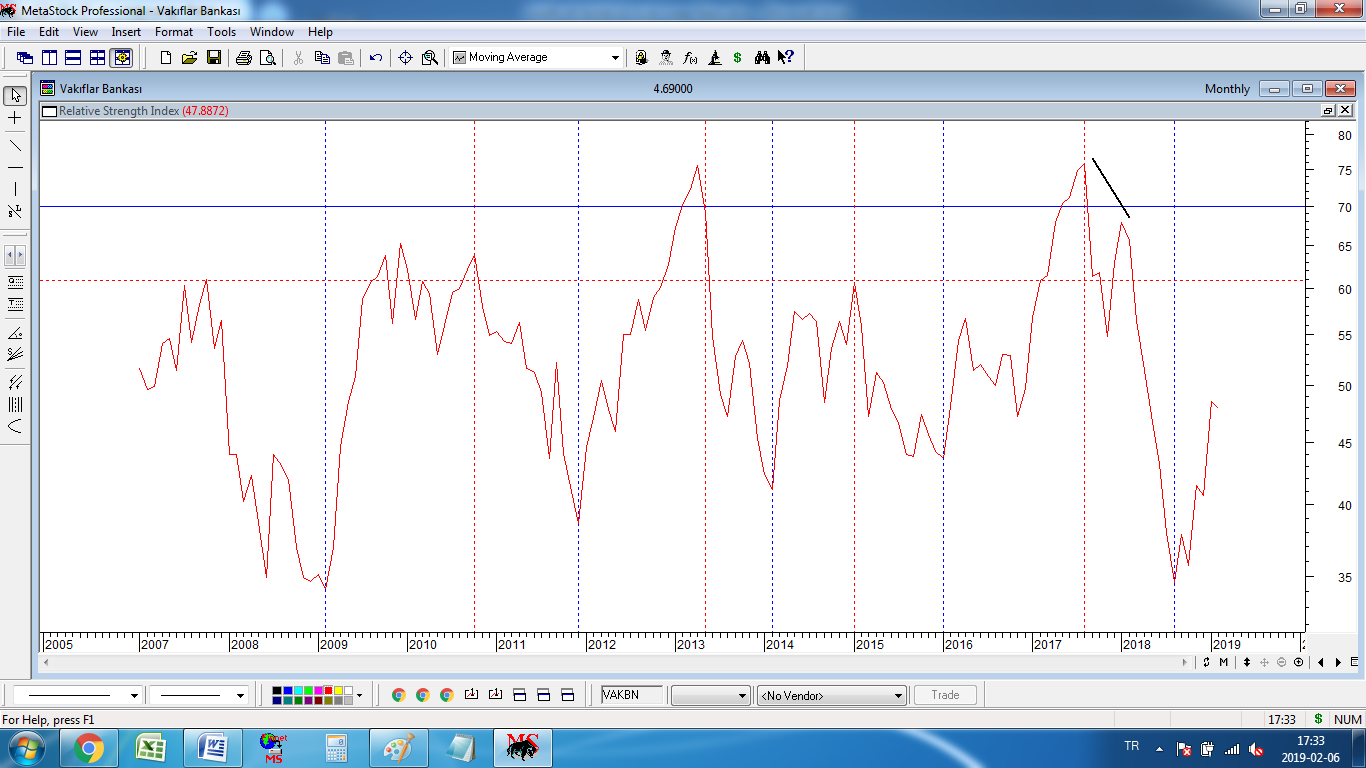The image size is (1366, 768).
Task: Open the Help menu
Action: (x=320, y=32)
